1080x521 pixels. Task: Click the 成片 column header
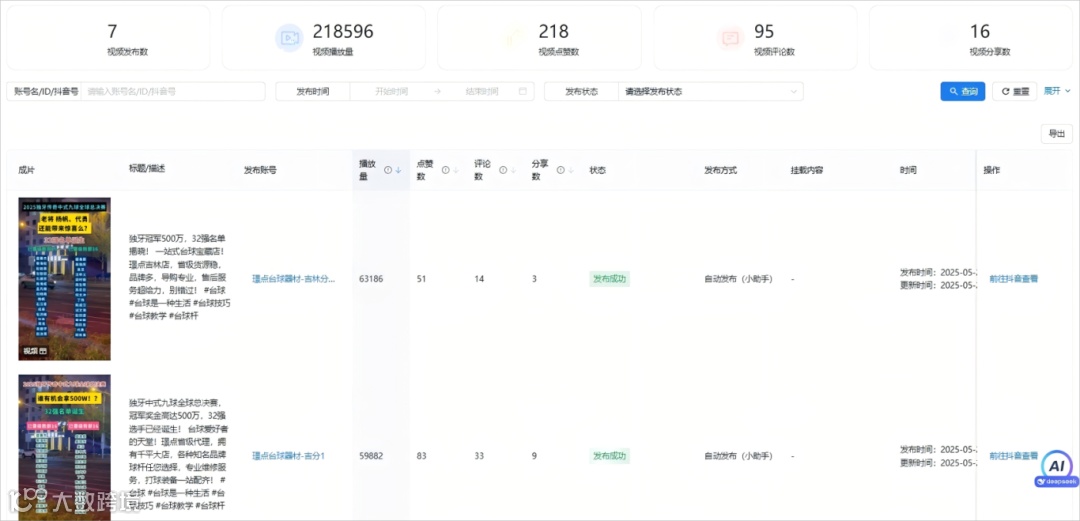click(x=27, y=170)
